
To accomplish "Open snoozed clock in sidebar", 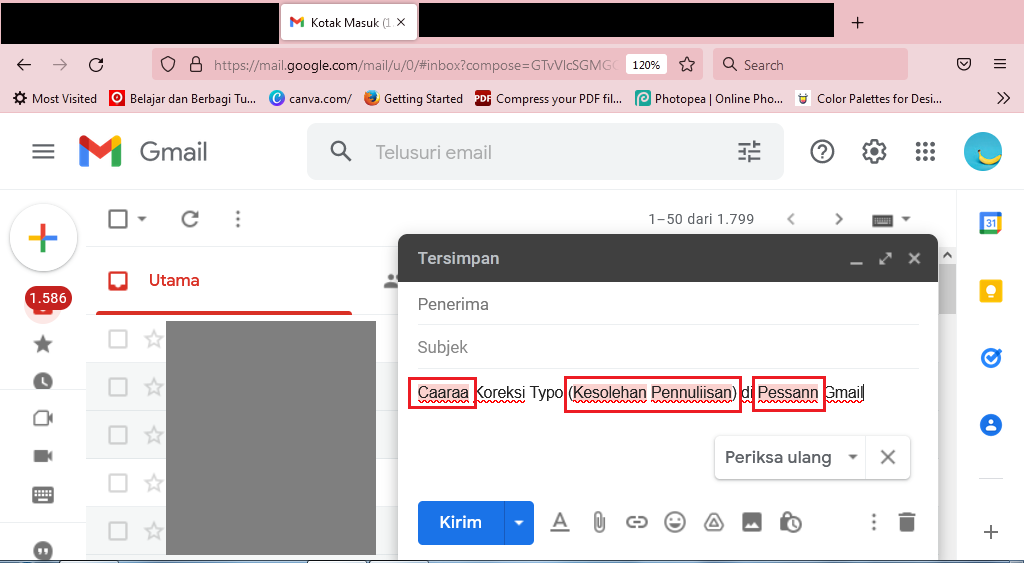I will coord(43,381).
